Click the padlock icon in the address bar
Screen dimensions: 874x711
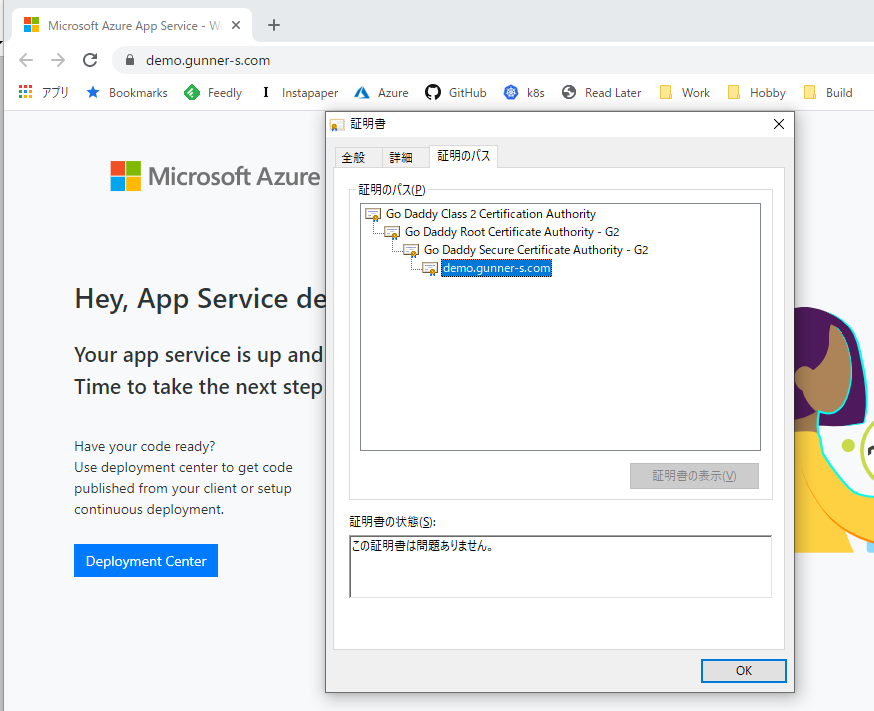(x=130, y=60)
